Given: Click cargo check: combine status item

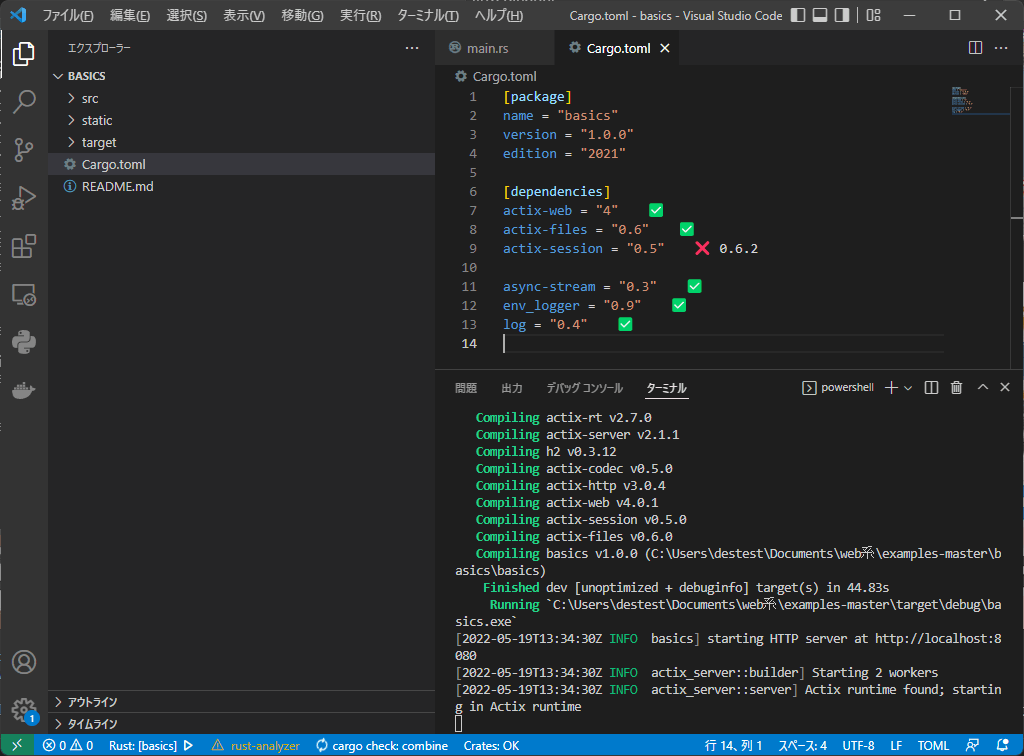Looking at the screenshot, I should pyautogui.click(x=382, y=746).
